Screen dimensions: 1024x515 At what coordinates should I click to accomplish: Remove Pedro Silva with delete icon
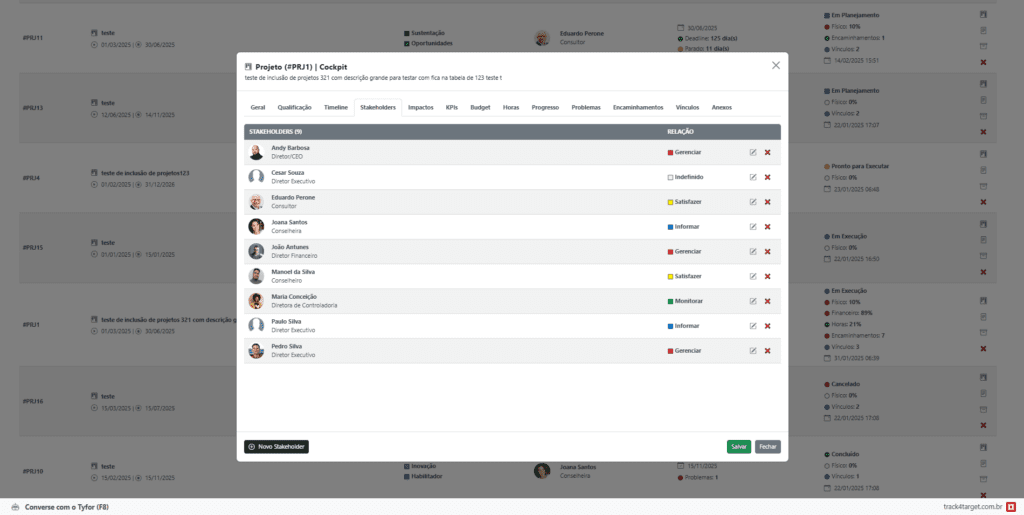pos(767,351)
